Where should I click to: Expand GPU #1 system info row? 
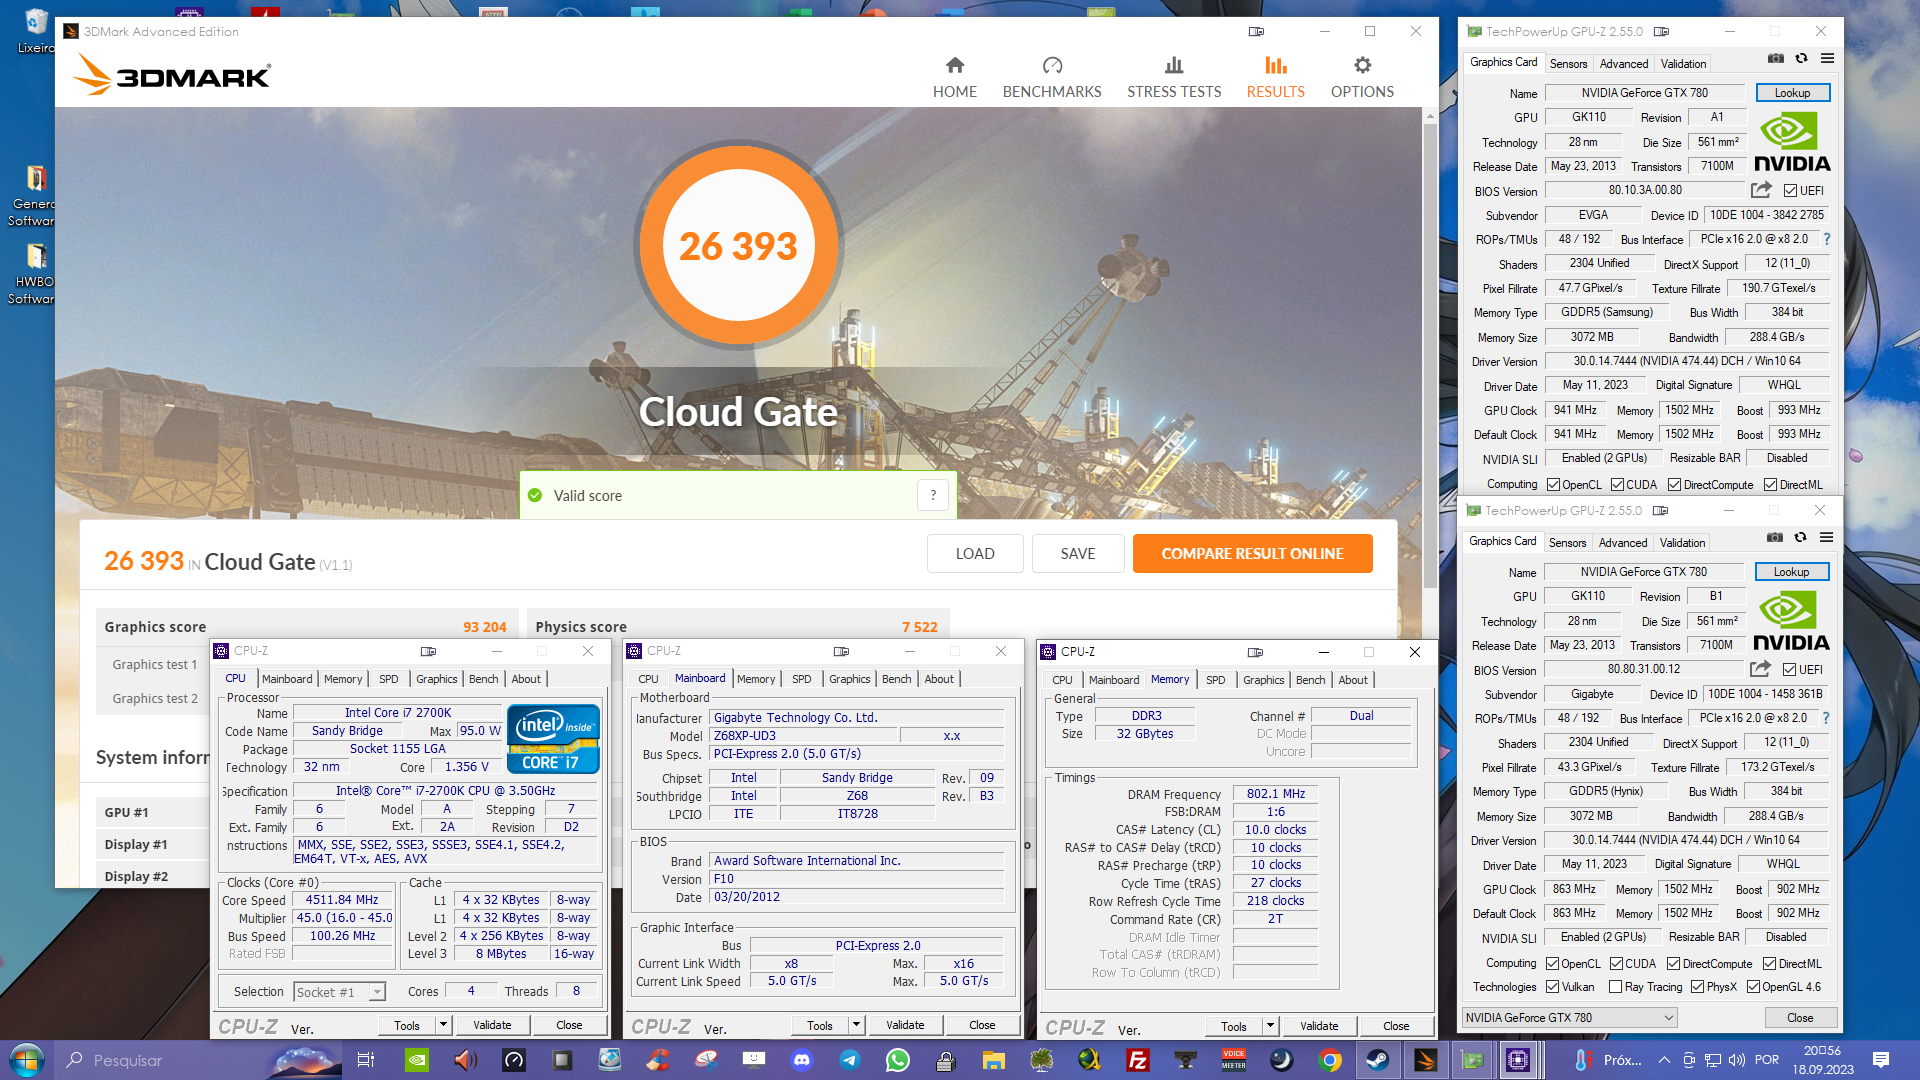click(152, 812)
